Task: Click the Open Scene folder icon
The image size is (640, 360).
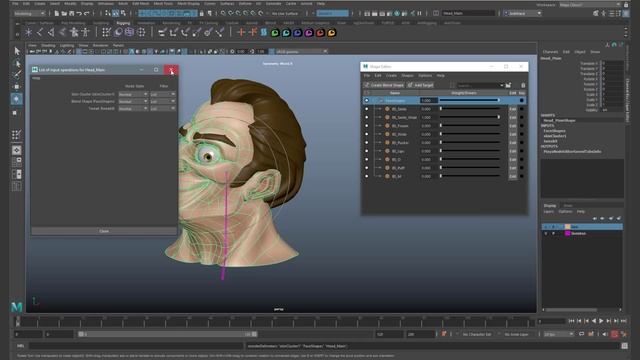Action: 64,13
